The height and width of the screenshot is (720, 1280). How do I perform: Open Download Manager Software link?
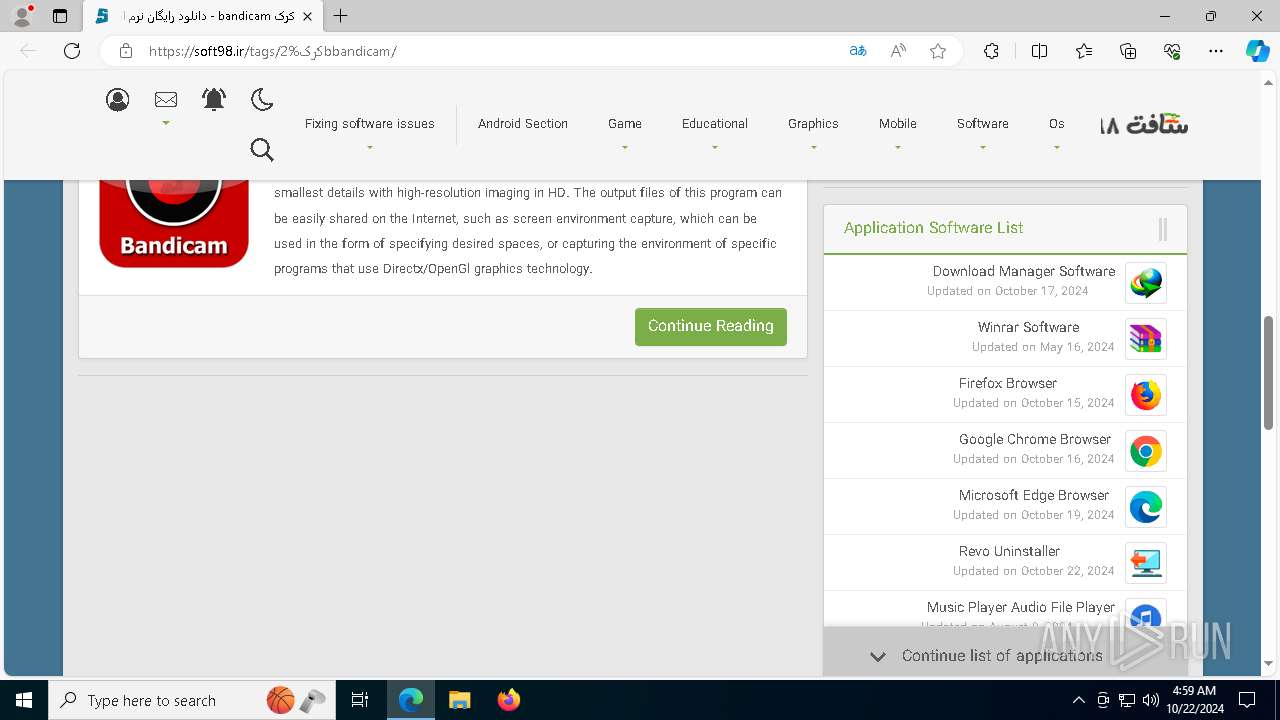pos(1024,271)
